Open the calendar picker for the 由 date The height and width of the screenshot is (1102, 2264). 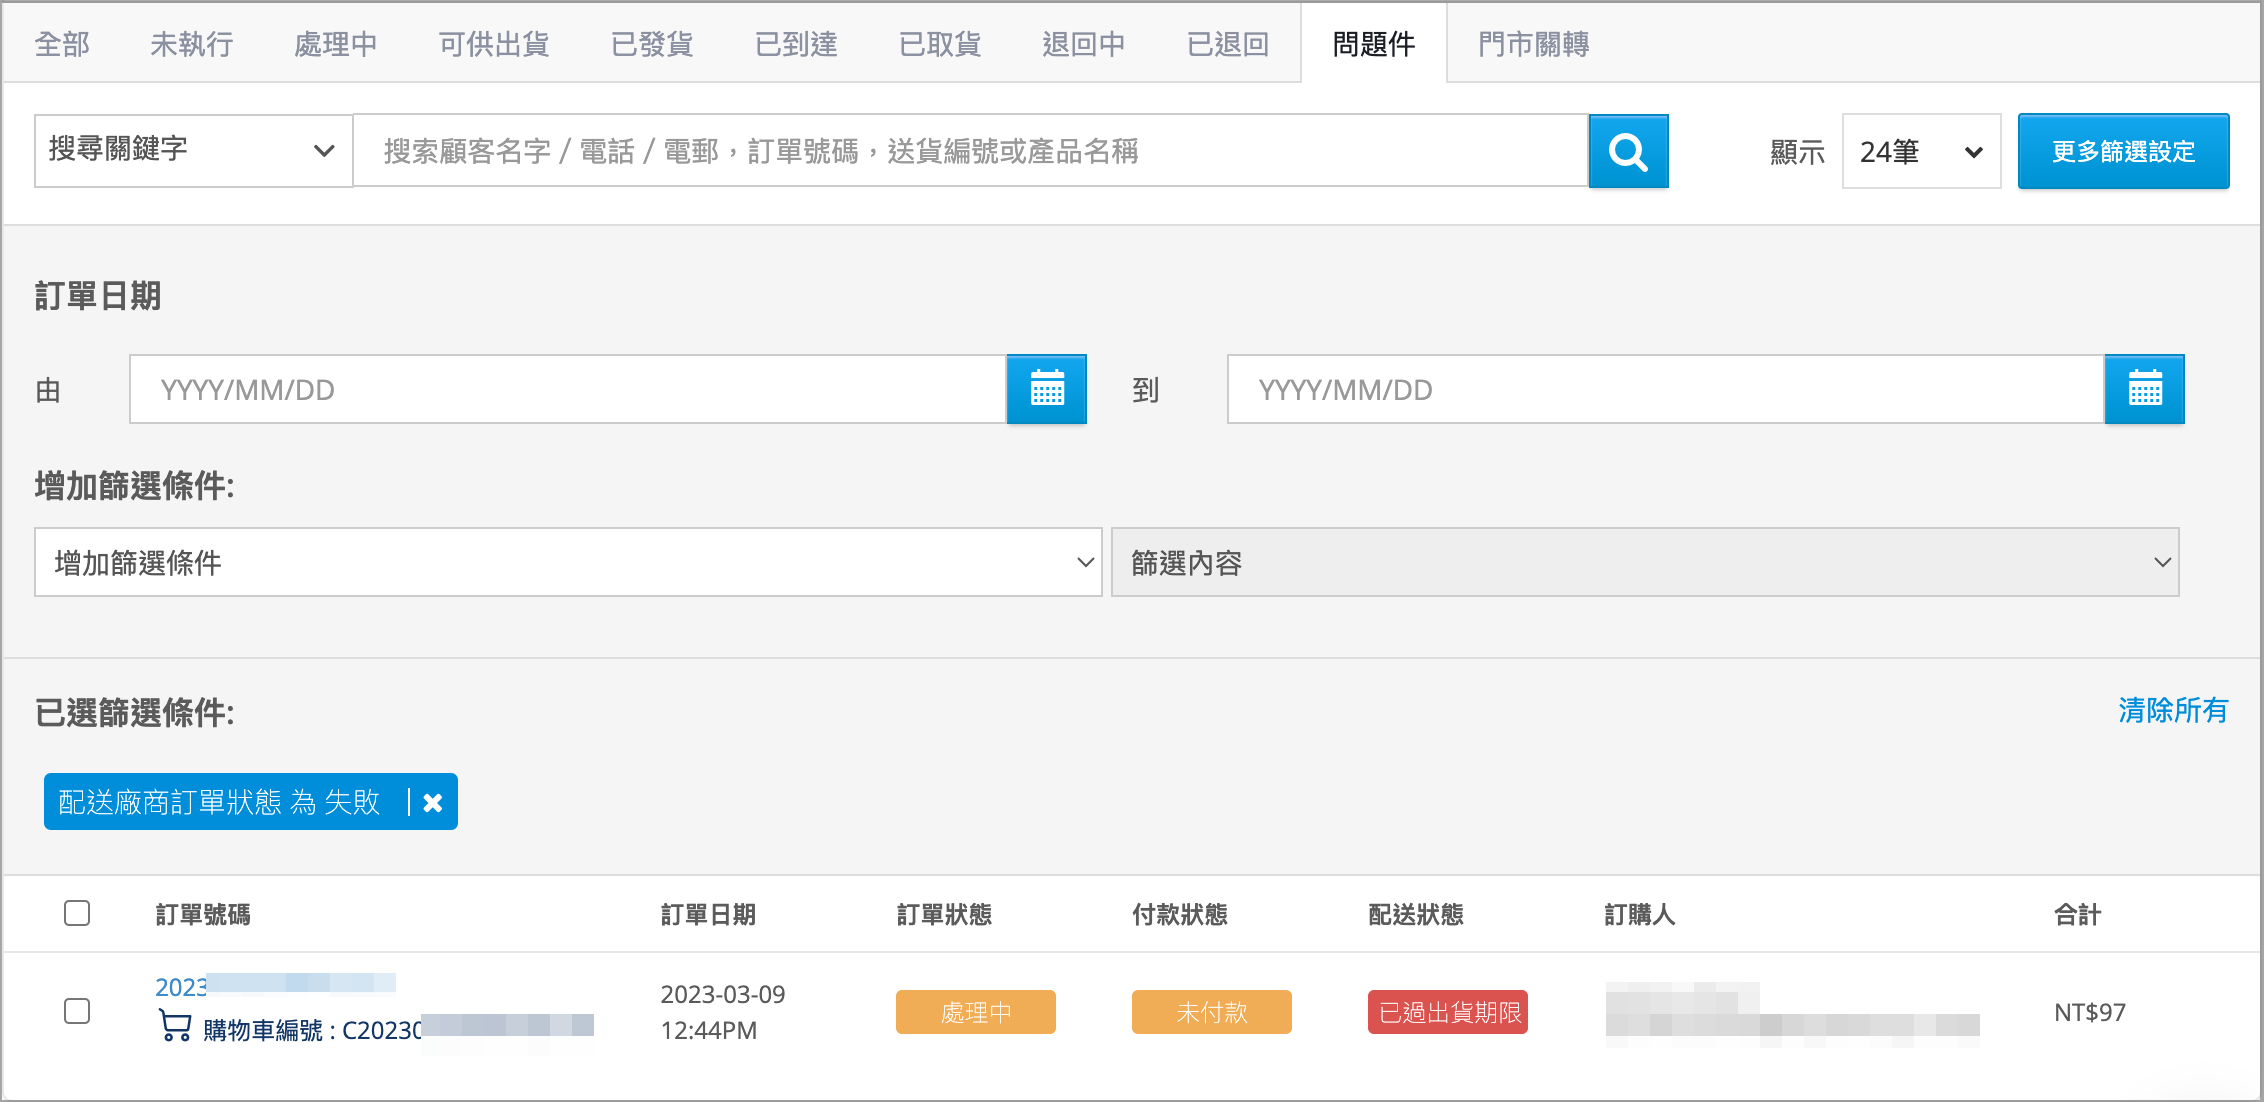(1046, 389)
